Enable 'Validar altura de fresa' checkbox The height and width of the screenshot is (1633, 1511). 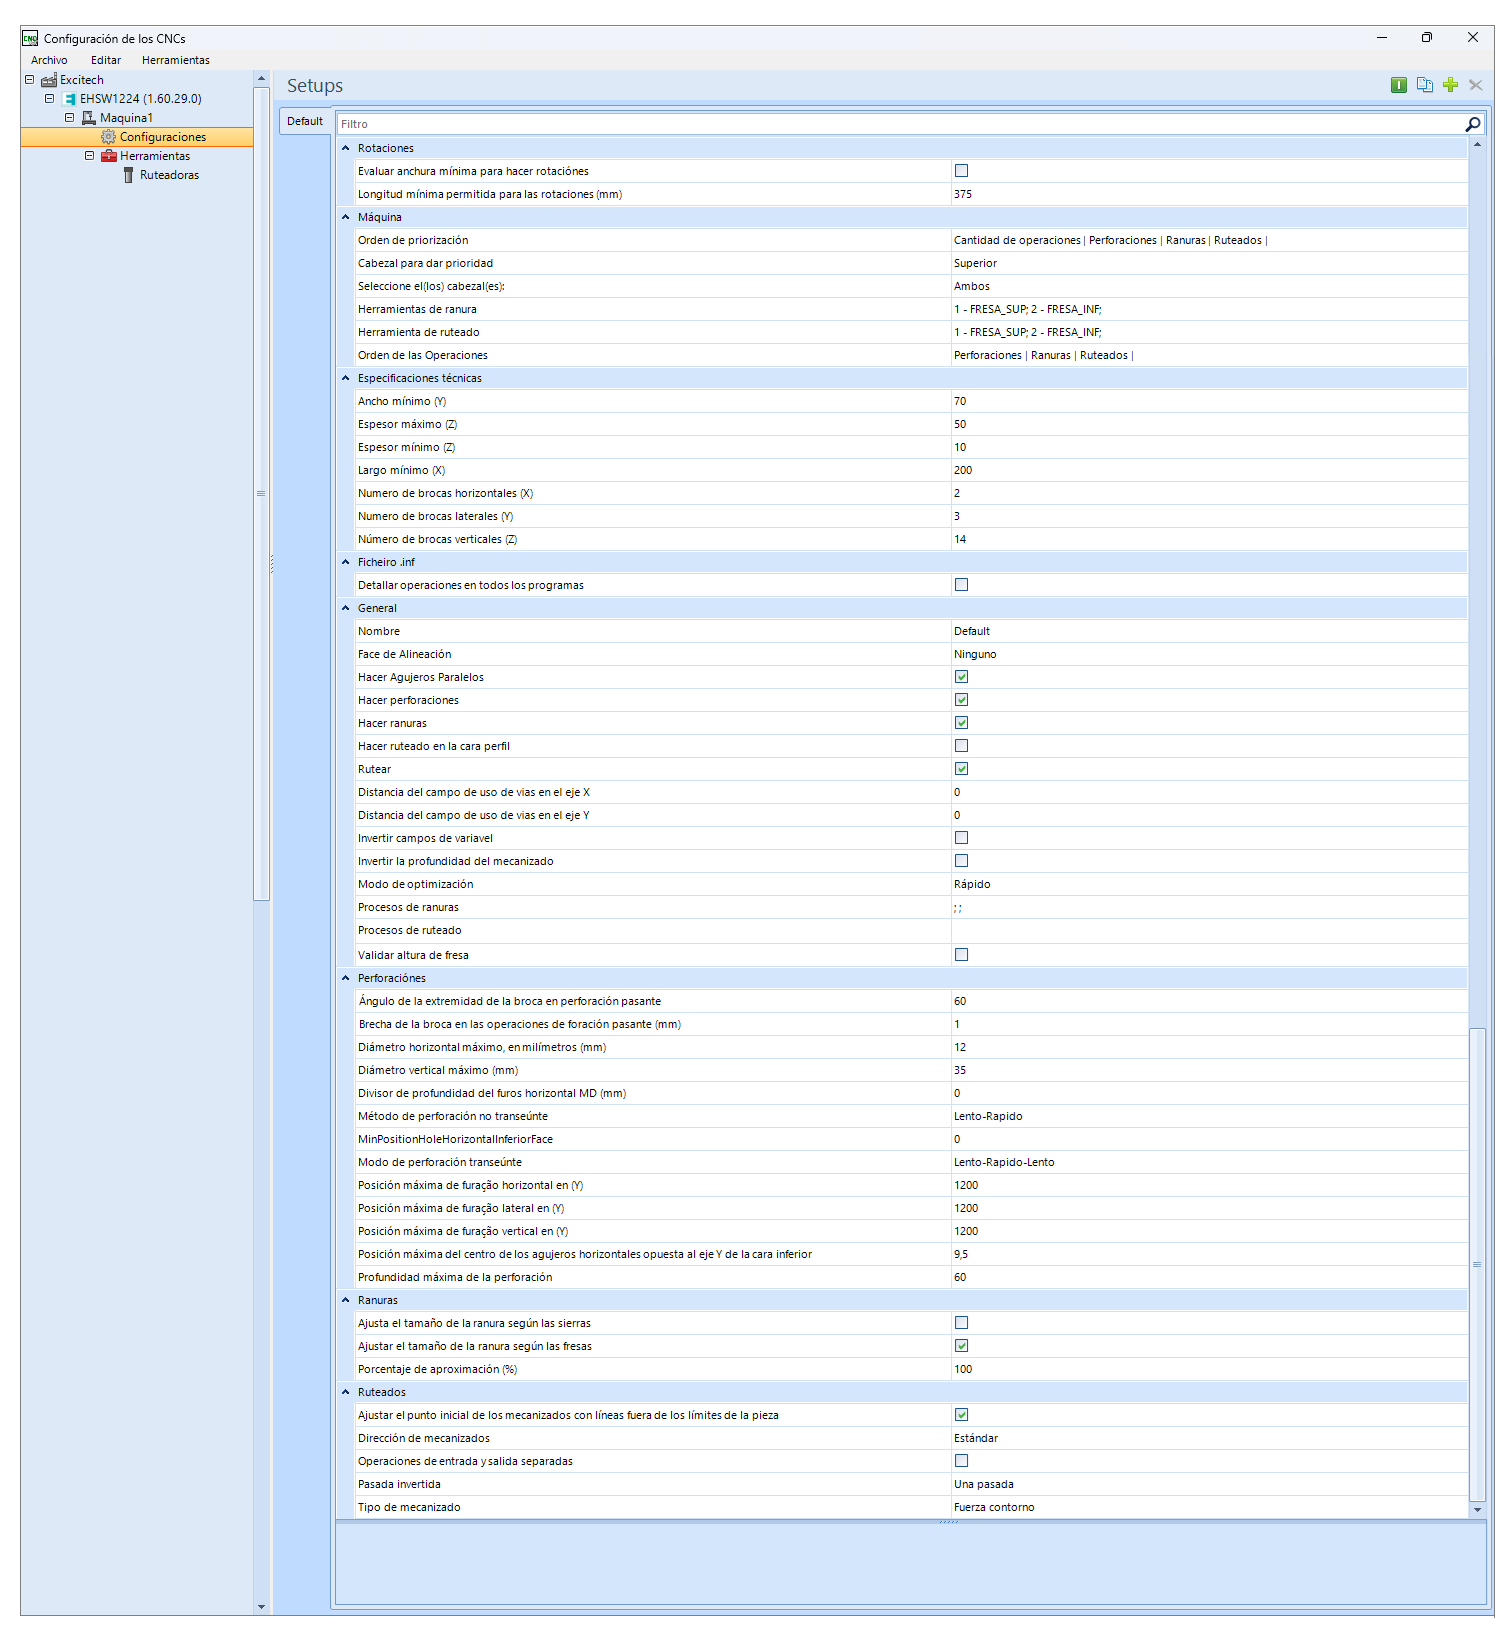[x=961, y=955]
